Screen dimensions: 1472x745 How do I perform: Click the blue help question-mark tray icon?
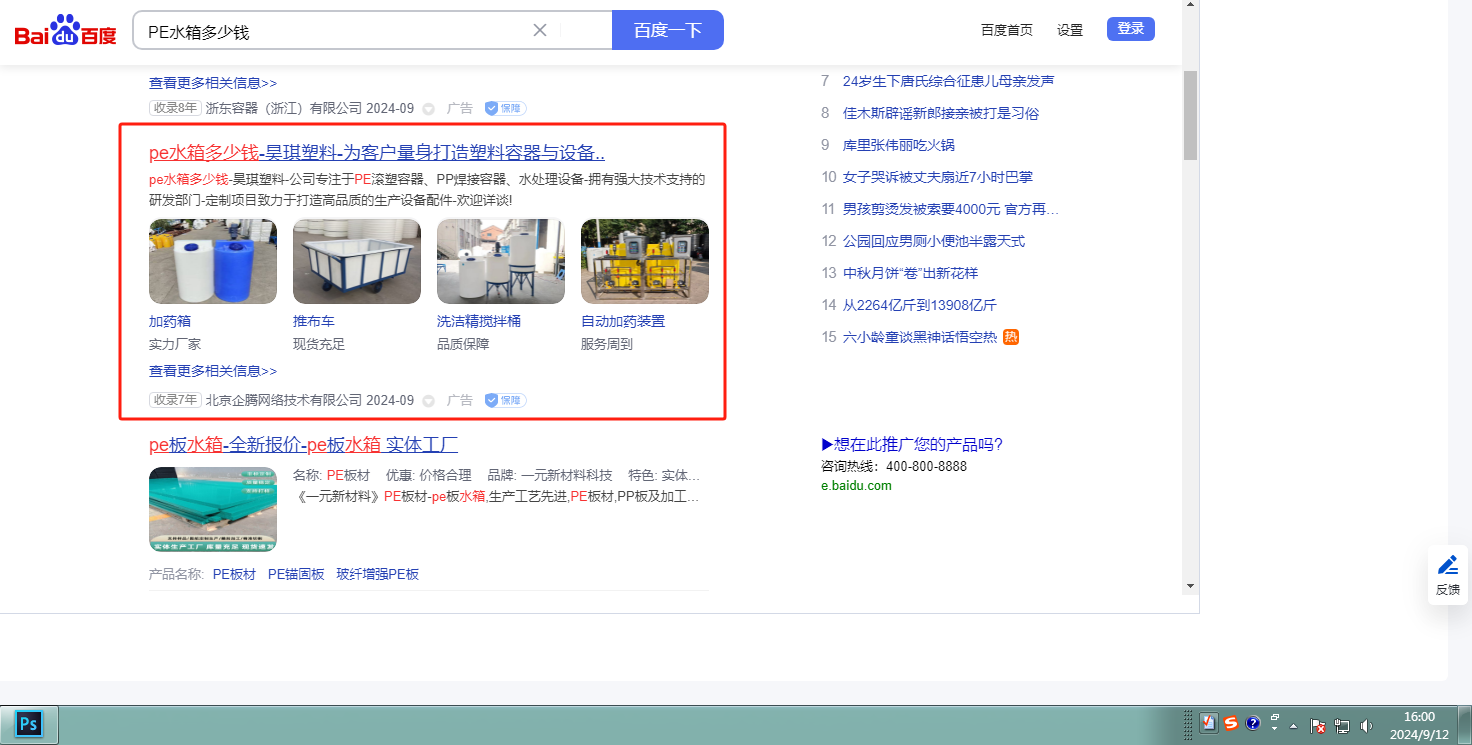(x=1253, y=724)
